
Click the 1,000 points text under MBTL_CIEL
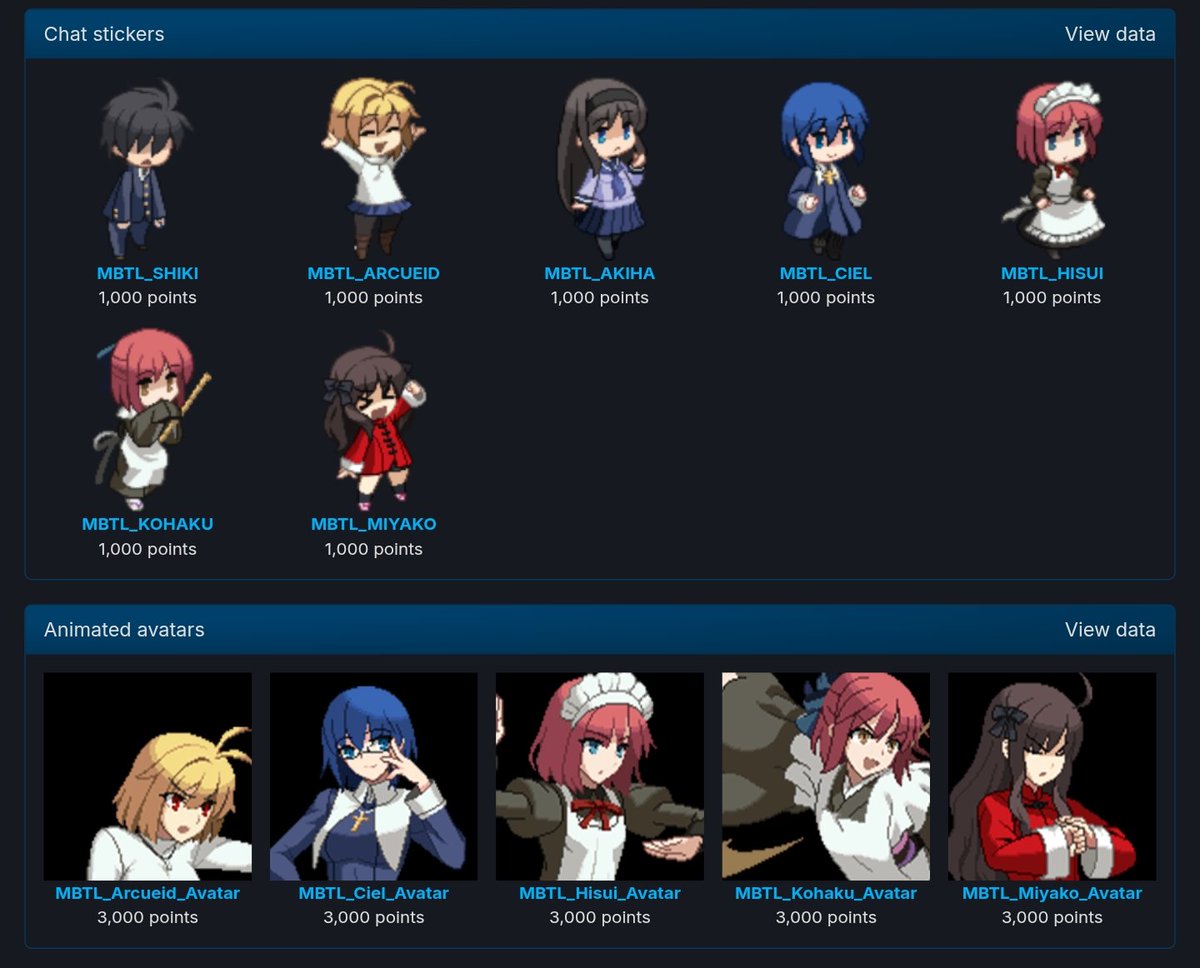coord(826,298)
